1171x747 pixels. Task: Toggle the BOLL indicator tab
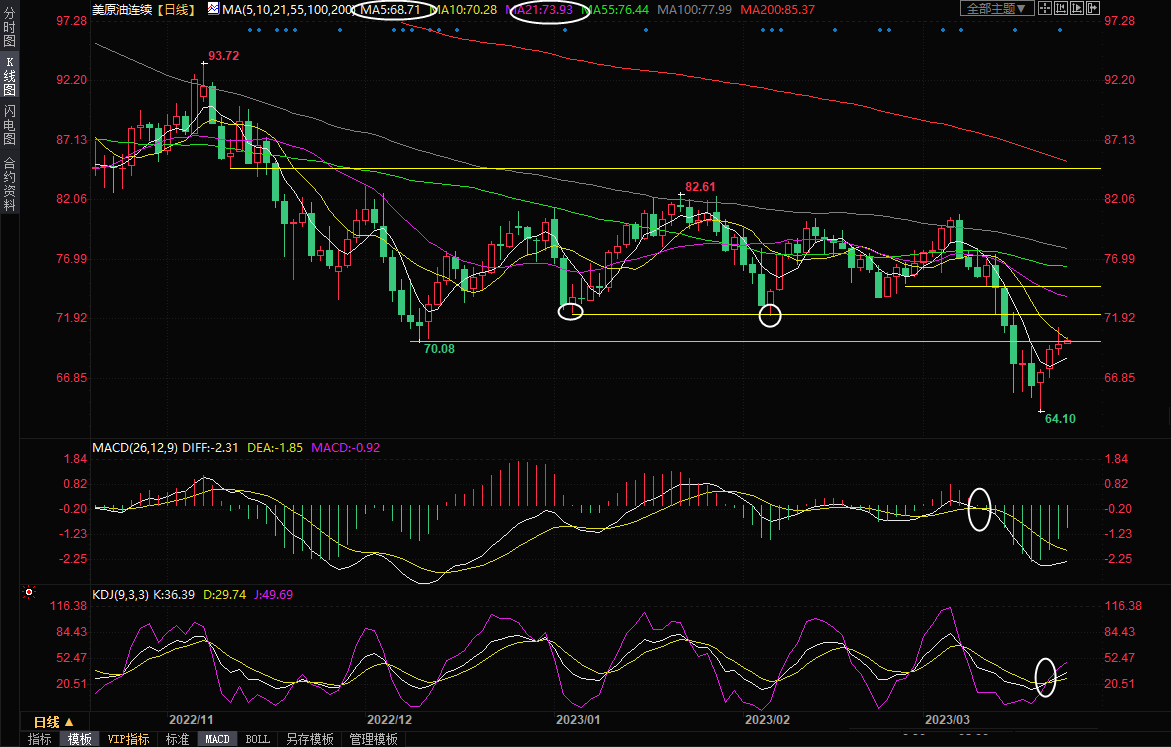click(x=257, y=739)
